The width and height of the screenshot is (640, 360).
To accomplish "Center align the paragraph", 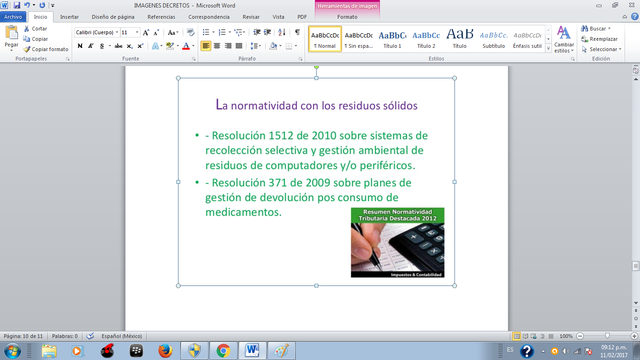I will [217, 46].
